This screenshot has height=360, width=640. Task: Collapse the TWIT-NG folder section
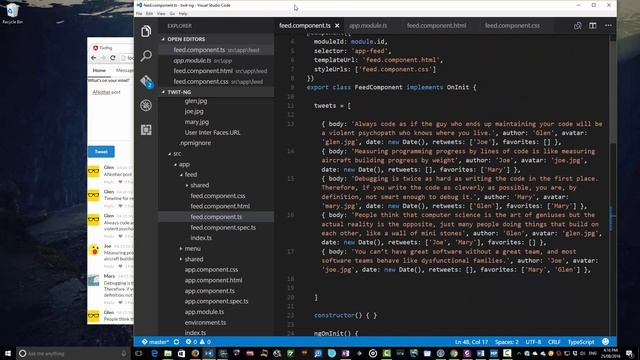tap(163, 92)
